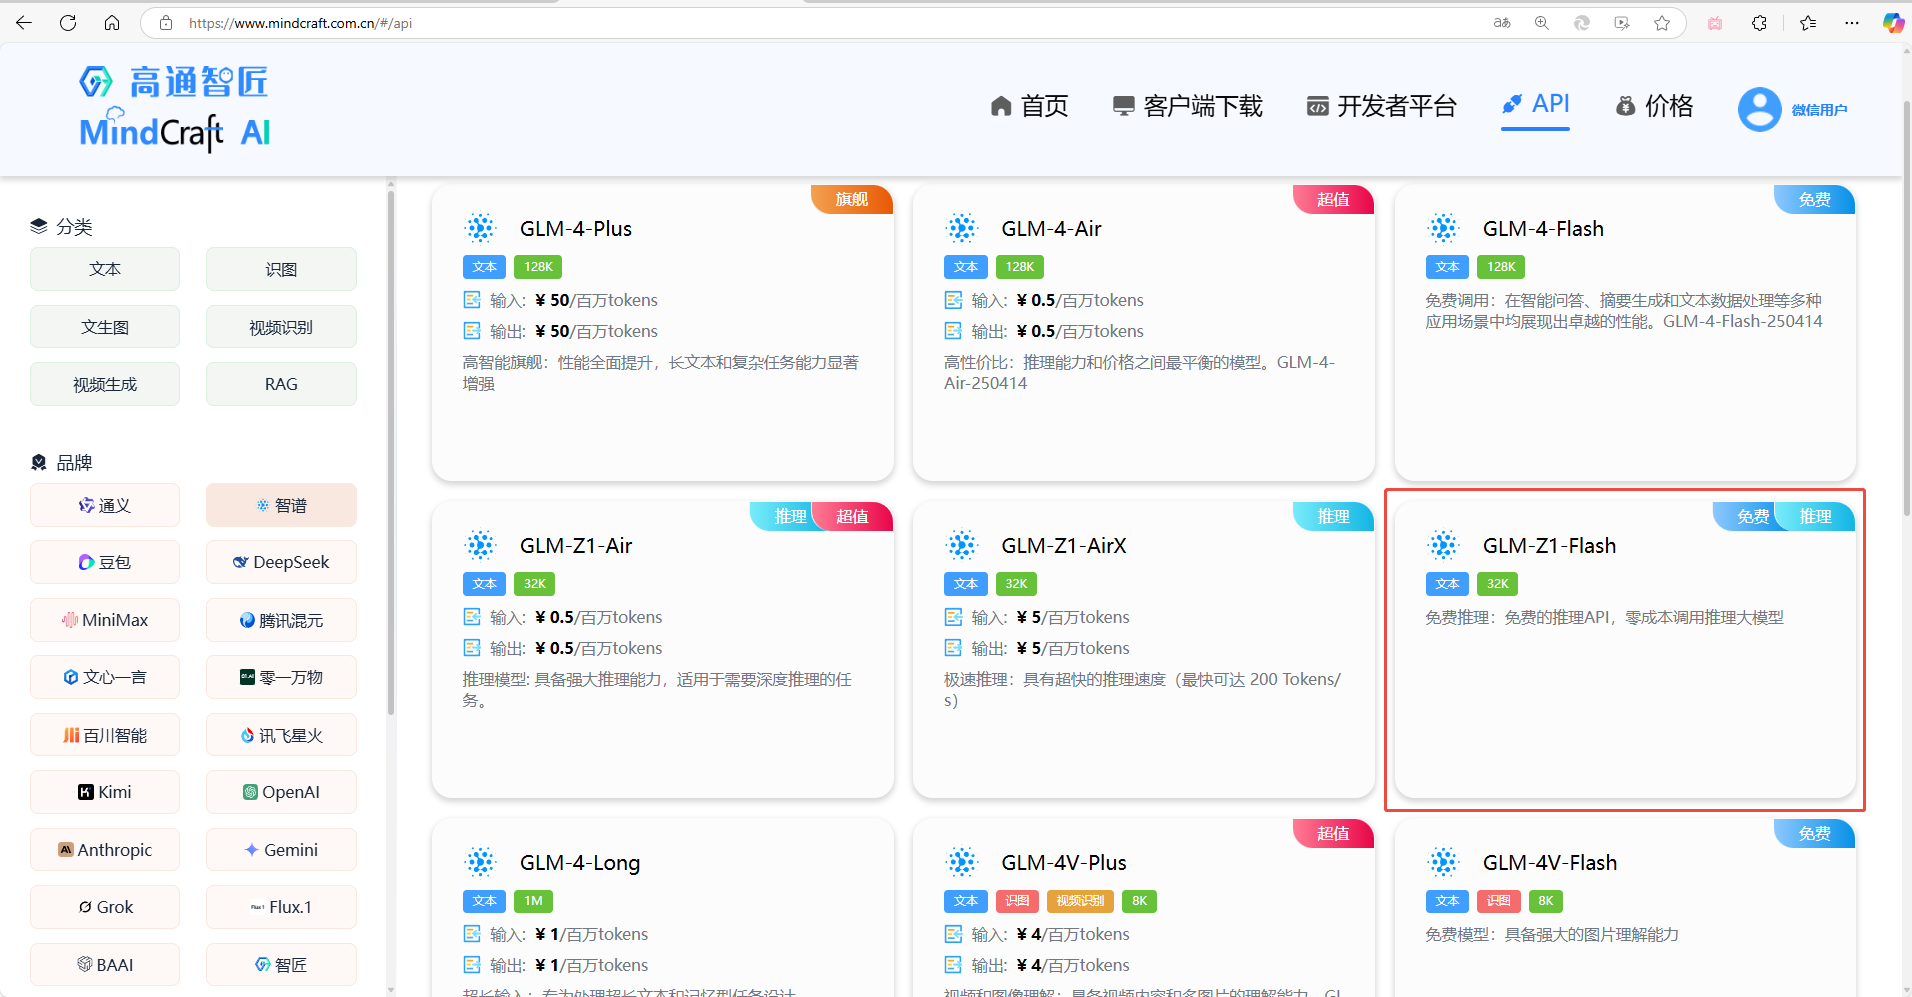Open browser settings ellipsis menu
This screenshot has height=997, width=1912.
point(1852,23)
